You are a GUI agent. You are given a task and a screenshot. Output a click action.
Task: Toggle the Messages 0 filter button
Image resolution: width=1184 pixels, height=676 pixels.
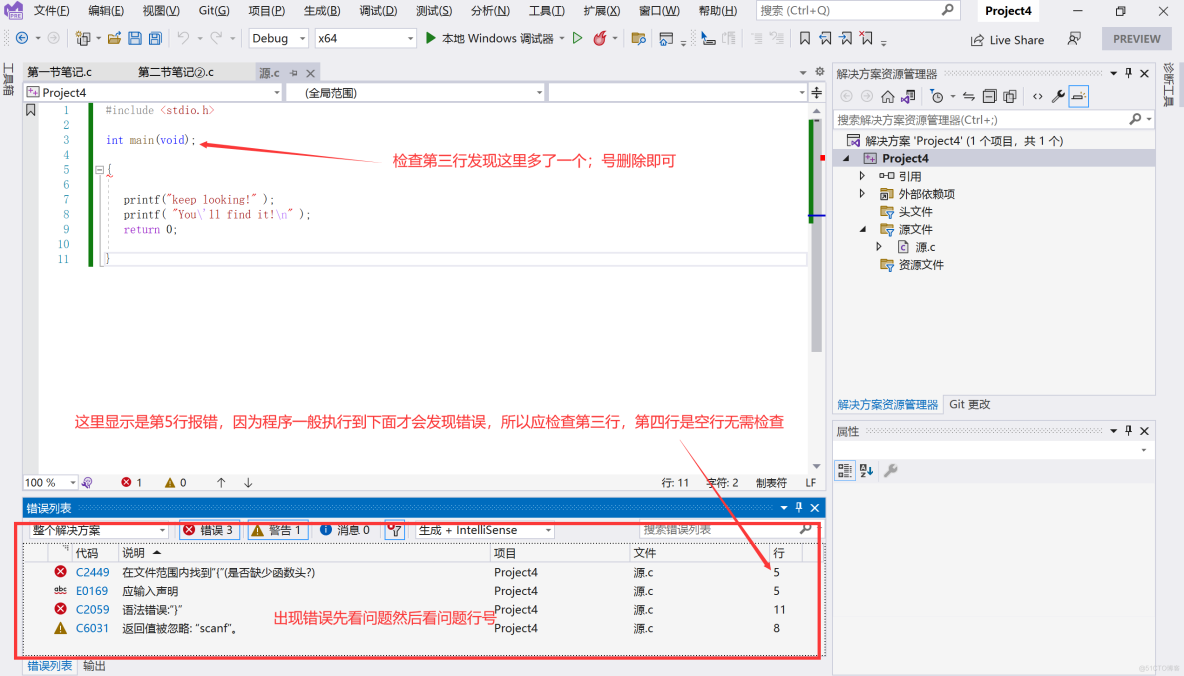(344, 529)
